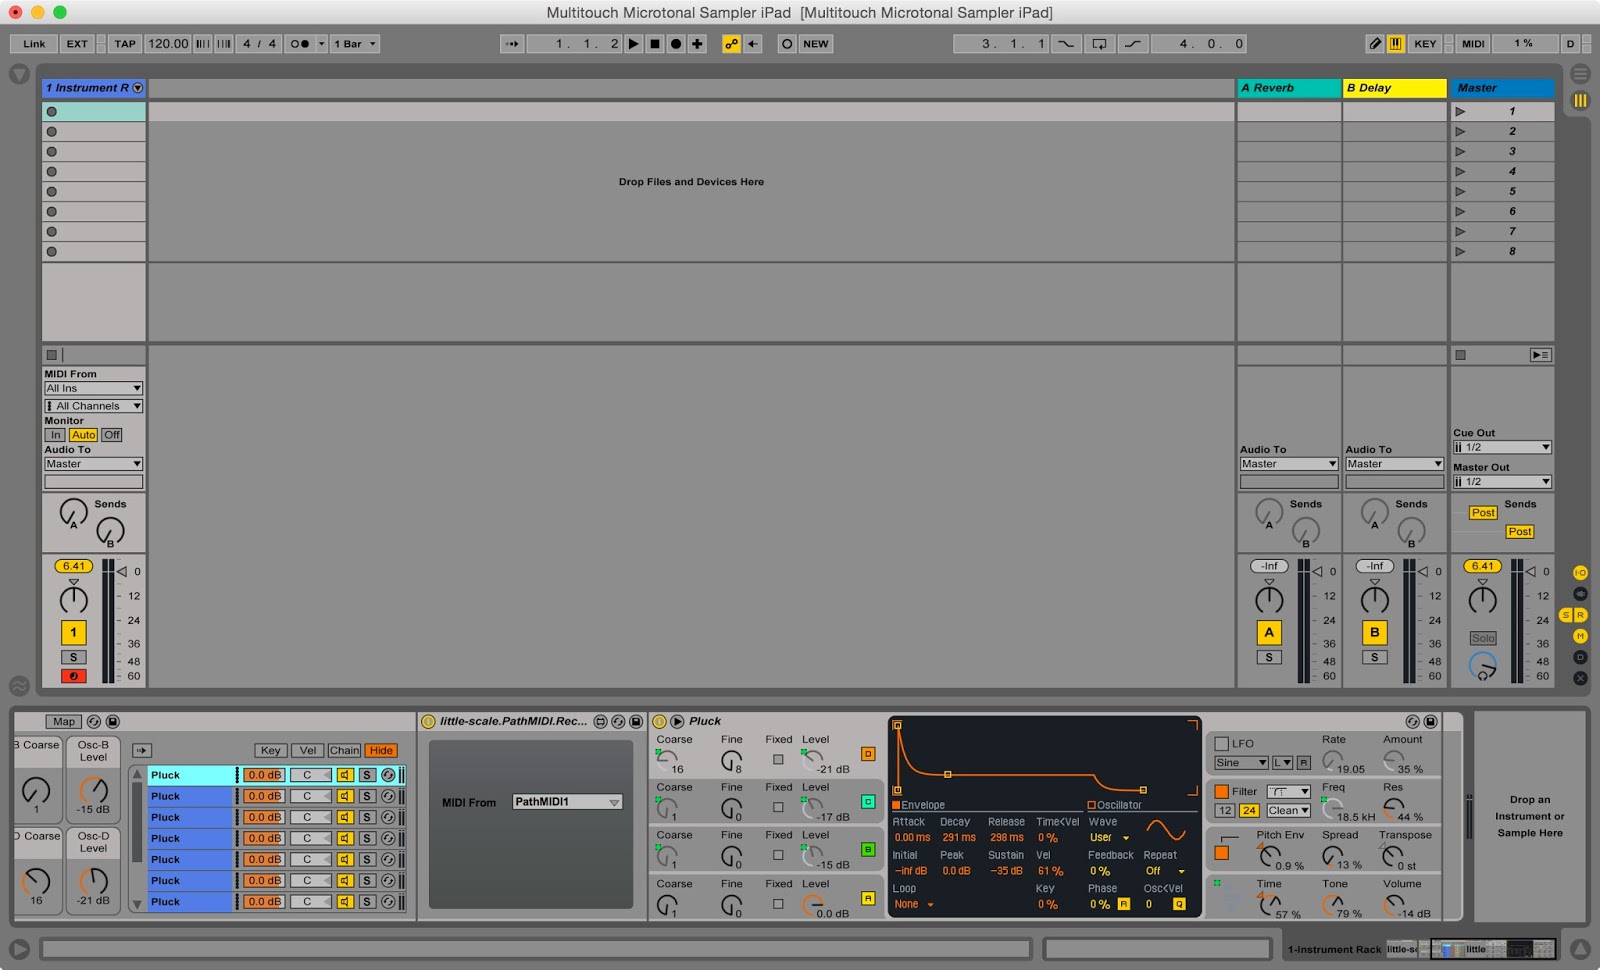Mute the first Pluck chain speaker icon
Screen dimensions: 1600x970
(345, 775)
